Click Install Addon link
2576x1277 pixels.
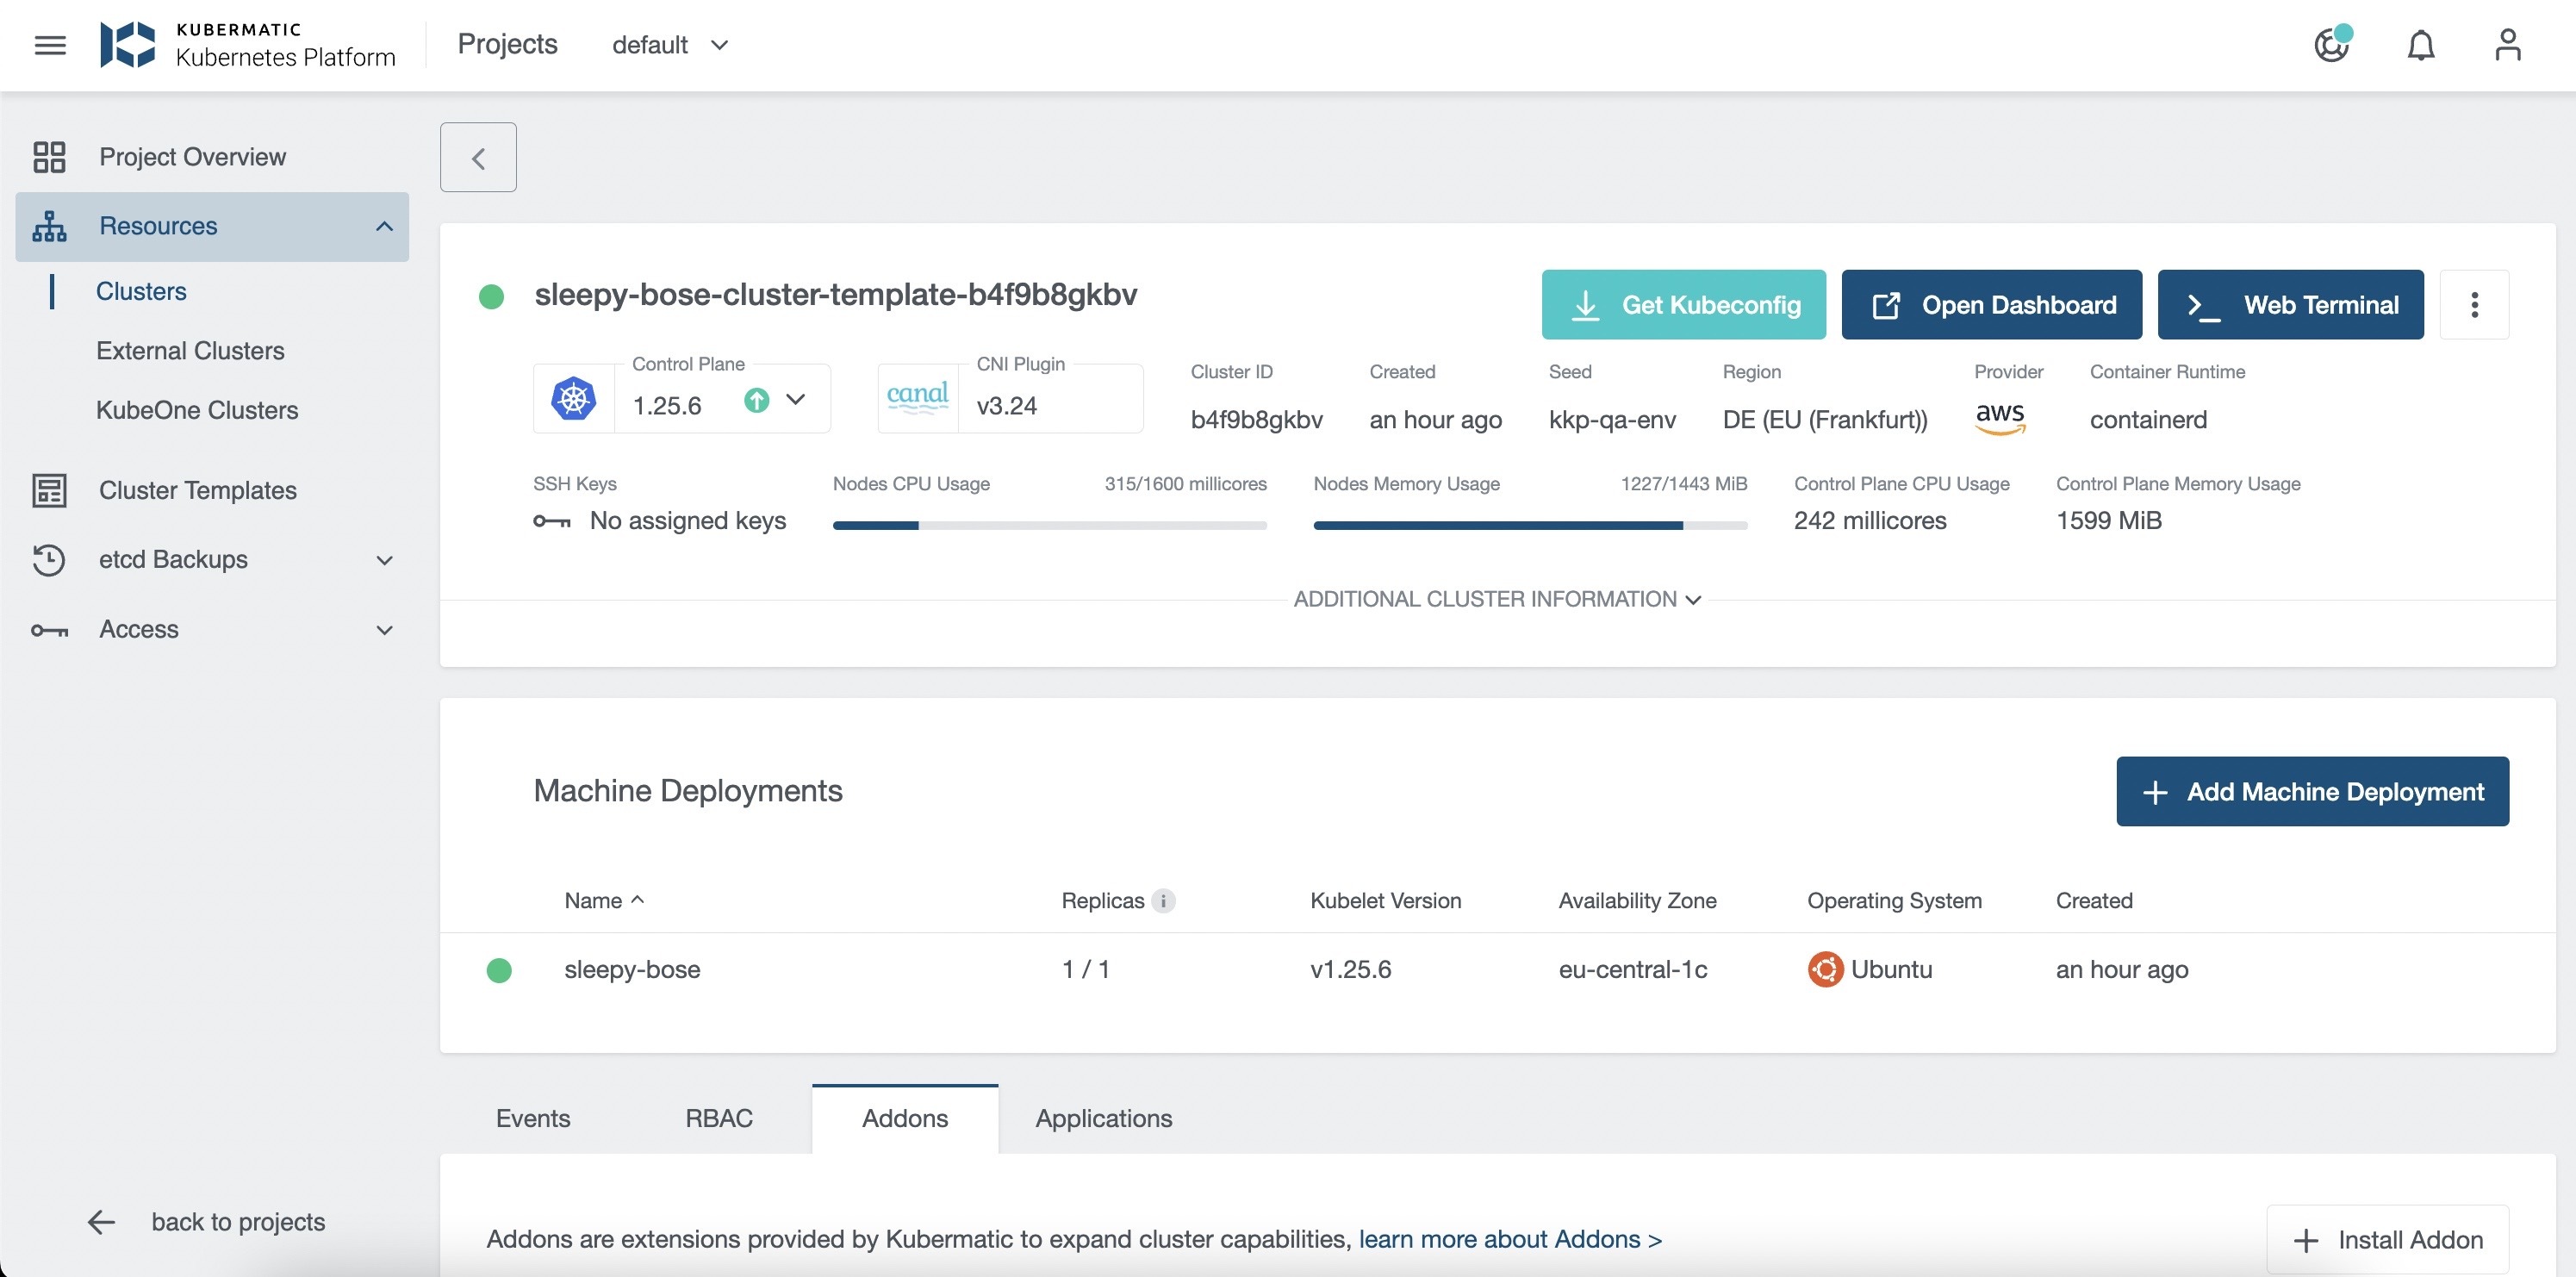(2387, 1236)
